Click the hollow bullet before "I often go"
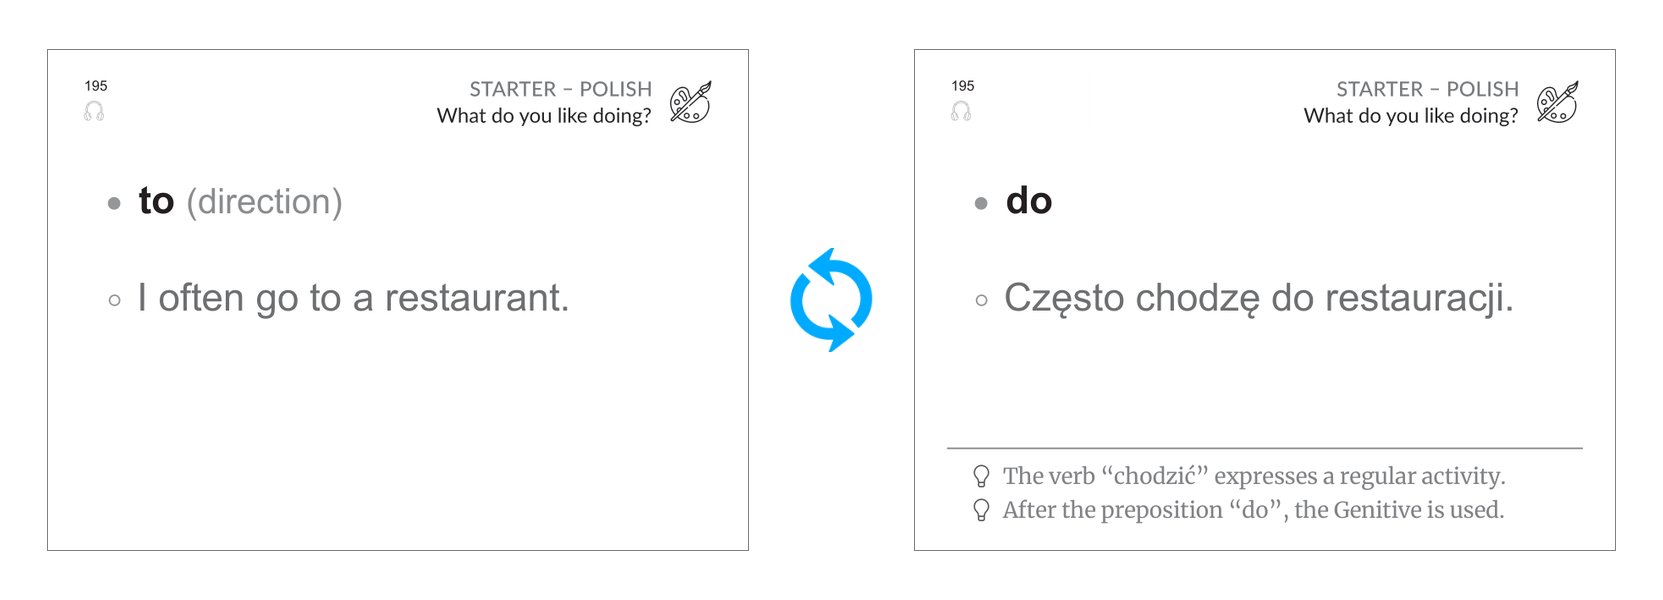 point(114,300)
